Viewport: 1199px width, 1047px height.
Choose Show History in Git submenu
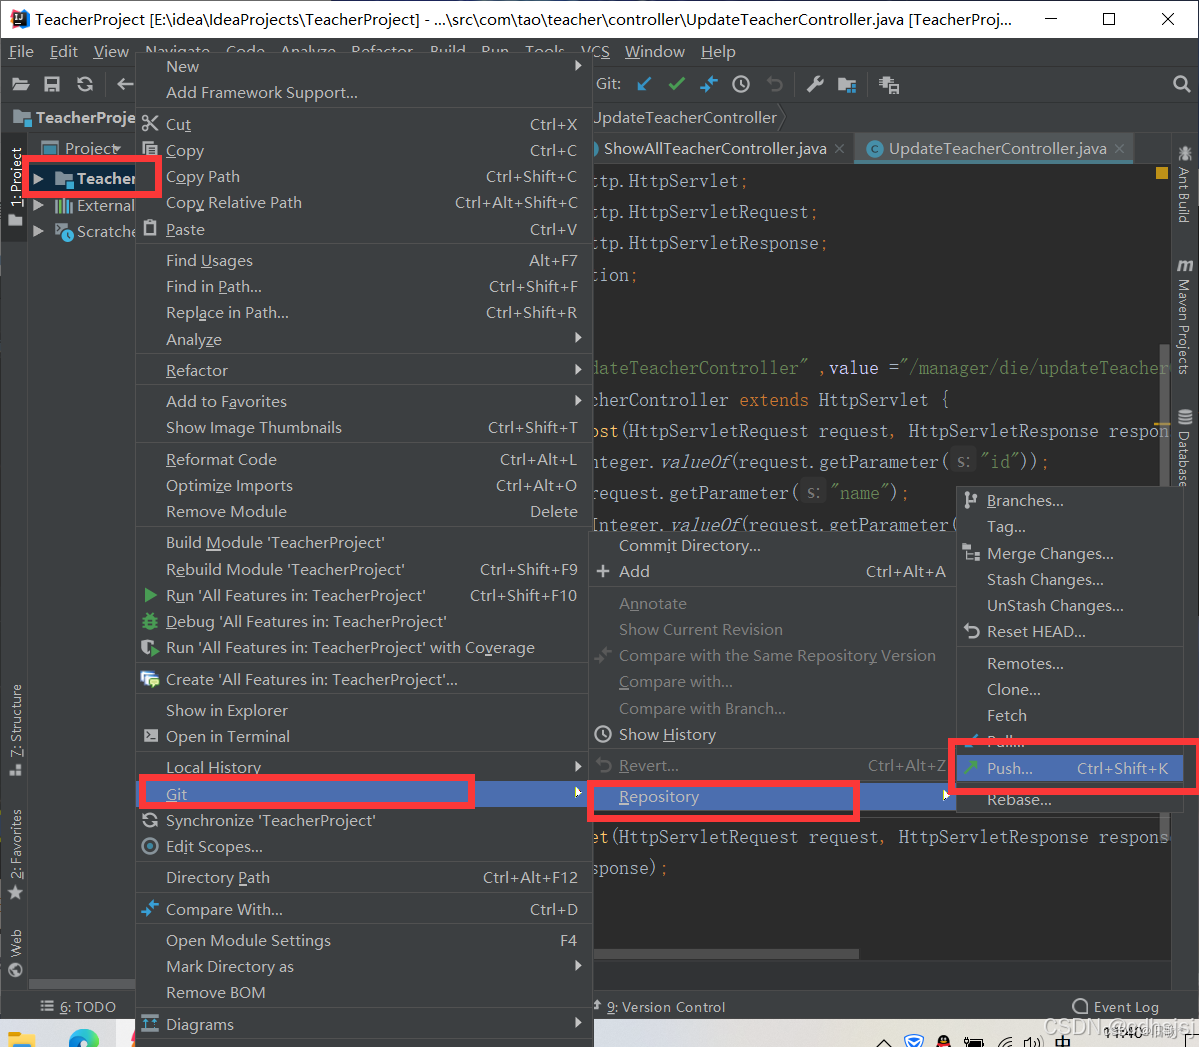[x=772, y=734]
